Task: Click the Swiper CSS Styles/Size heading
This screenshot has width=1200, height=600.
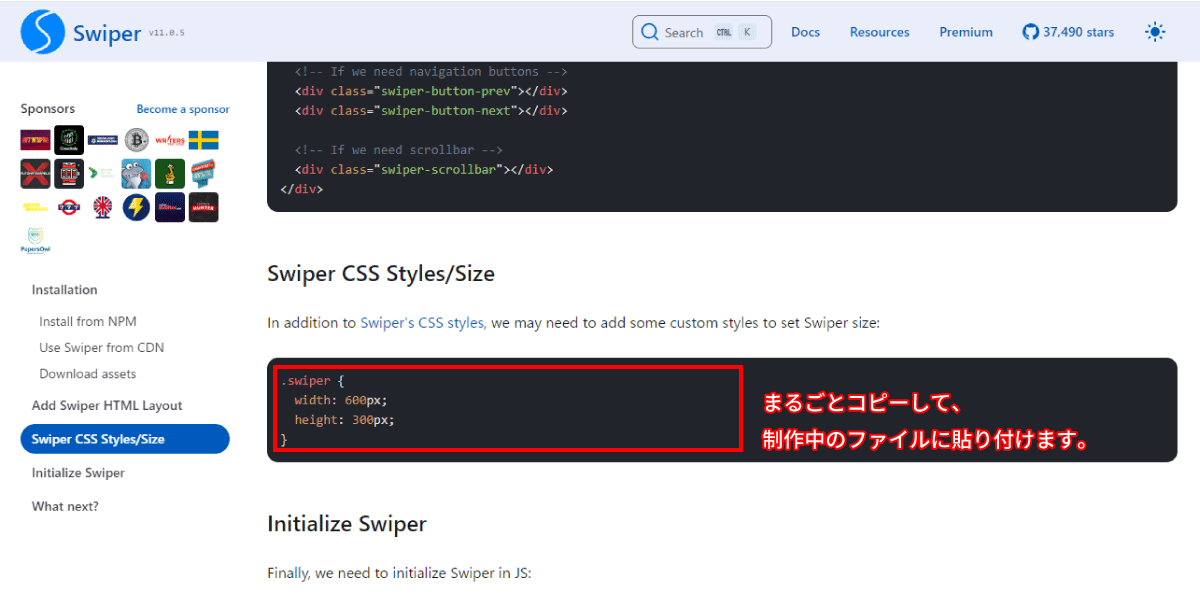Action: point(381,273)
